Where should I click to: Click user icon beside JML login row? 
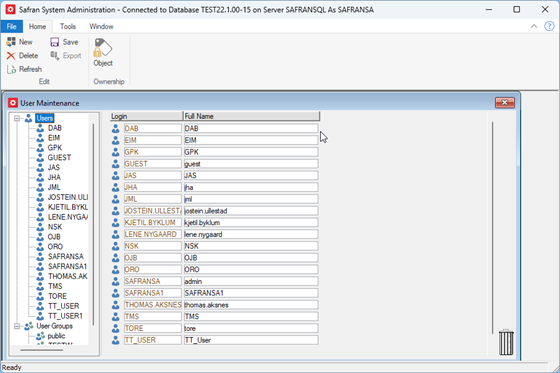point(115,199)
